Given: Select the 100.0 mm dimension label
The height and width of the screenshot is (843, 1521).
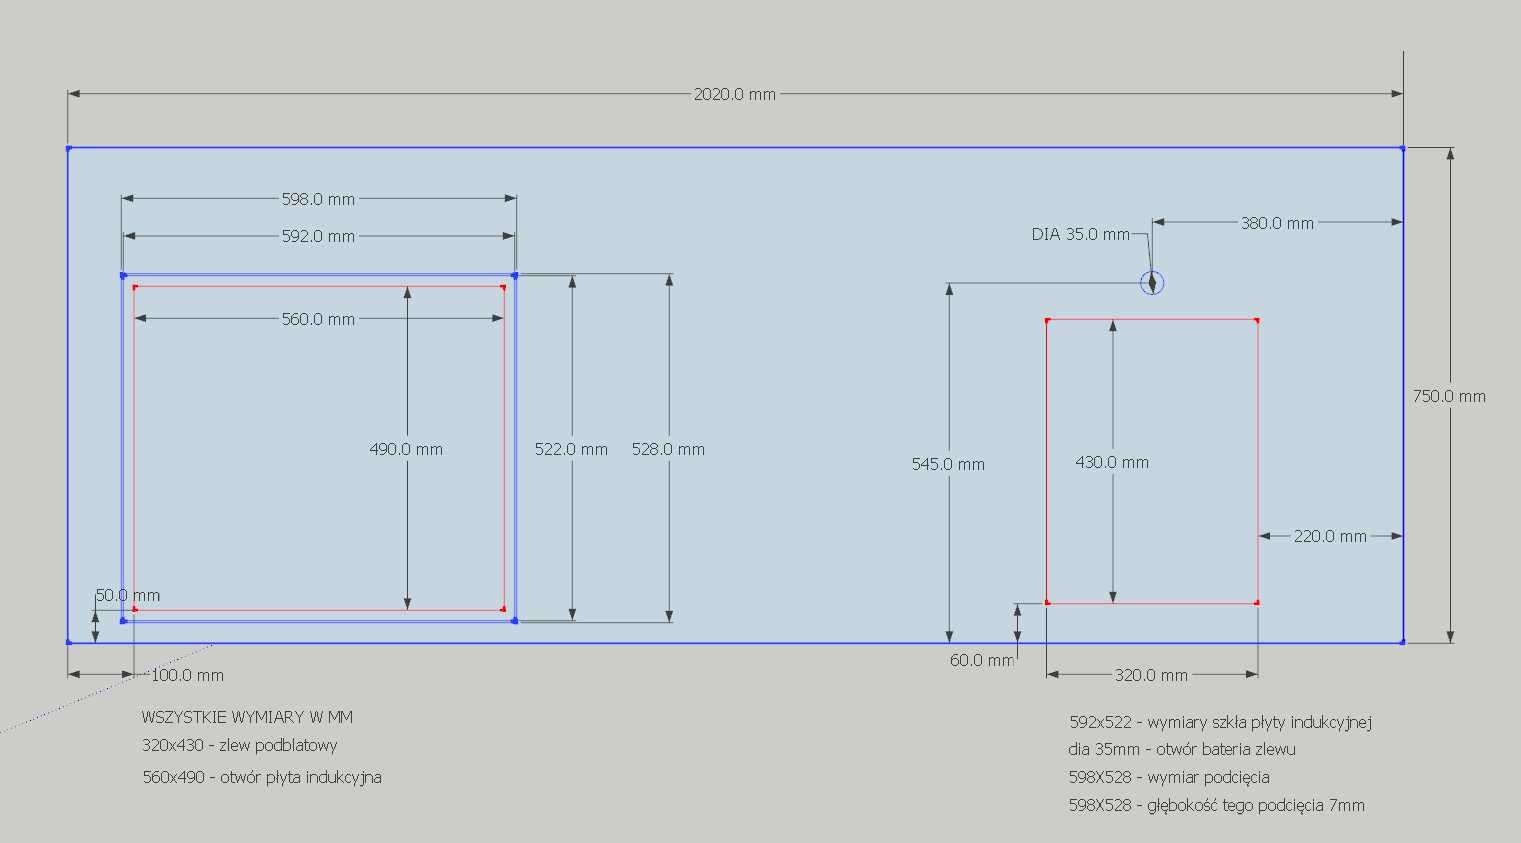Looking at the screenshot, I should pos(187,675).
